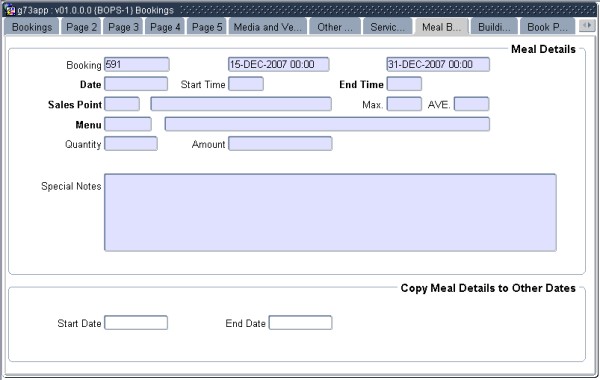Select the Meal B... tab
This screenshot has height=380, width=600.
pos(441,27)
